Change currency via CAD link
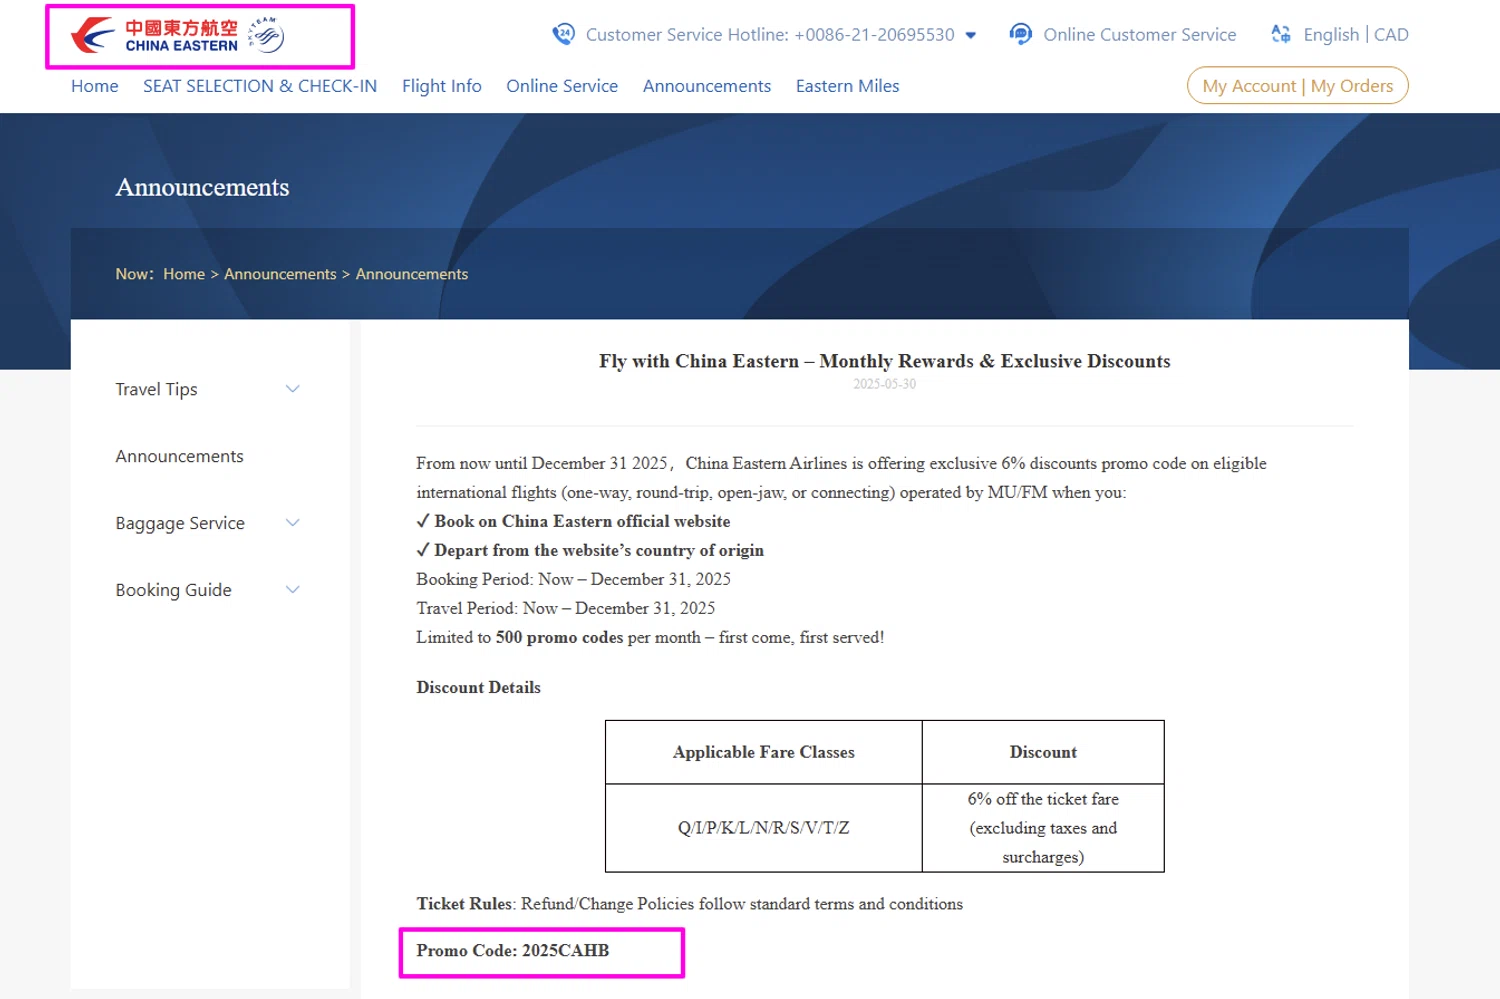The height and width of the screenshot is (999, 1500). tap(1391, 35)
